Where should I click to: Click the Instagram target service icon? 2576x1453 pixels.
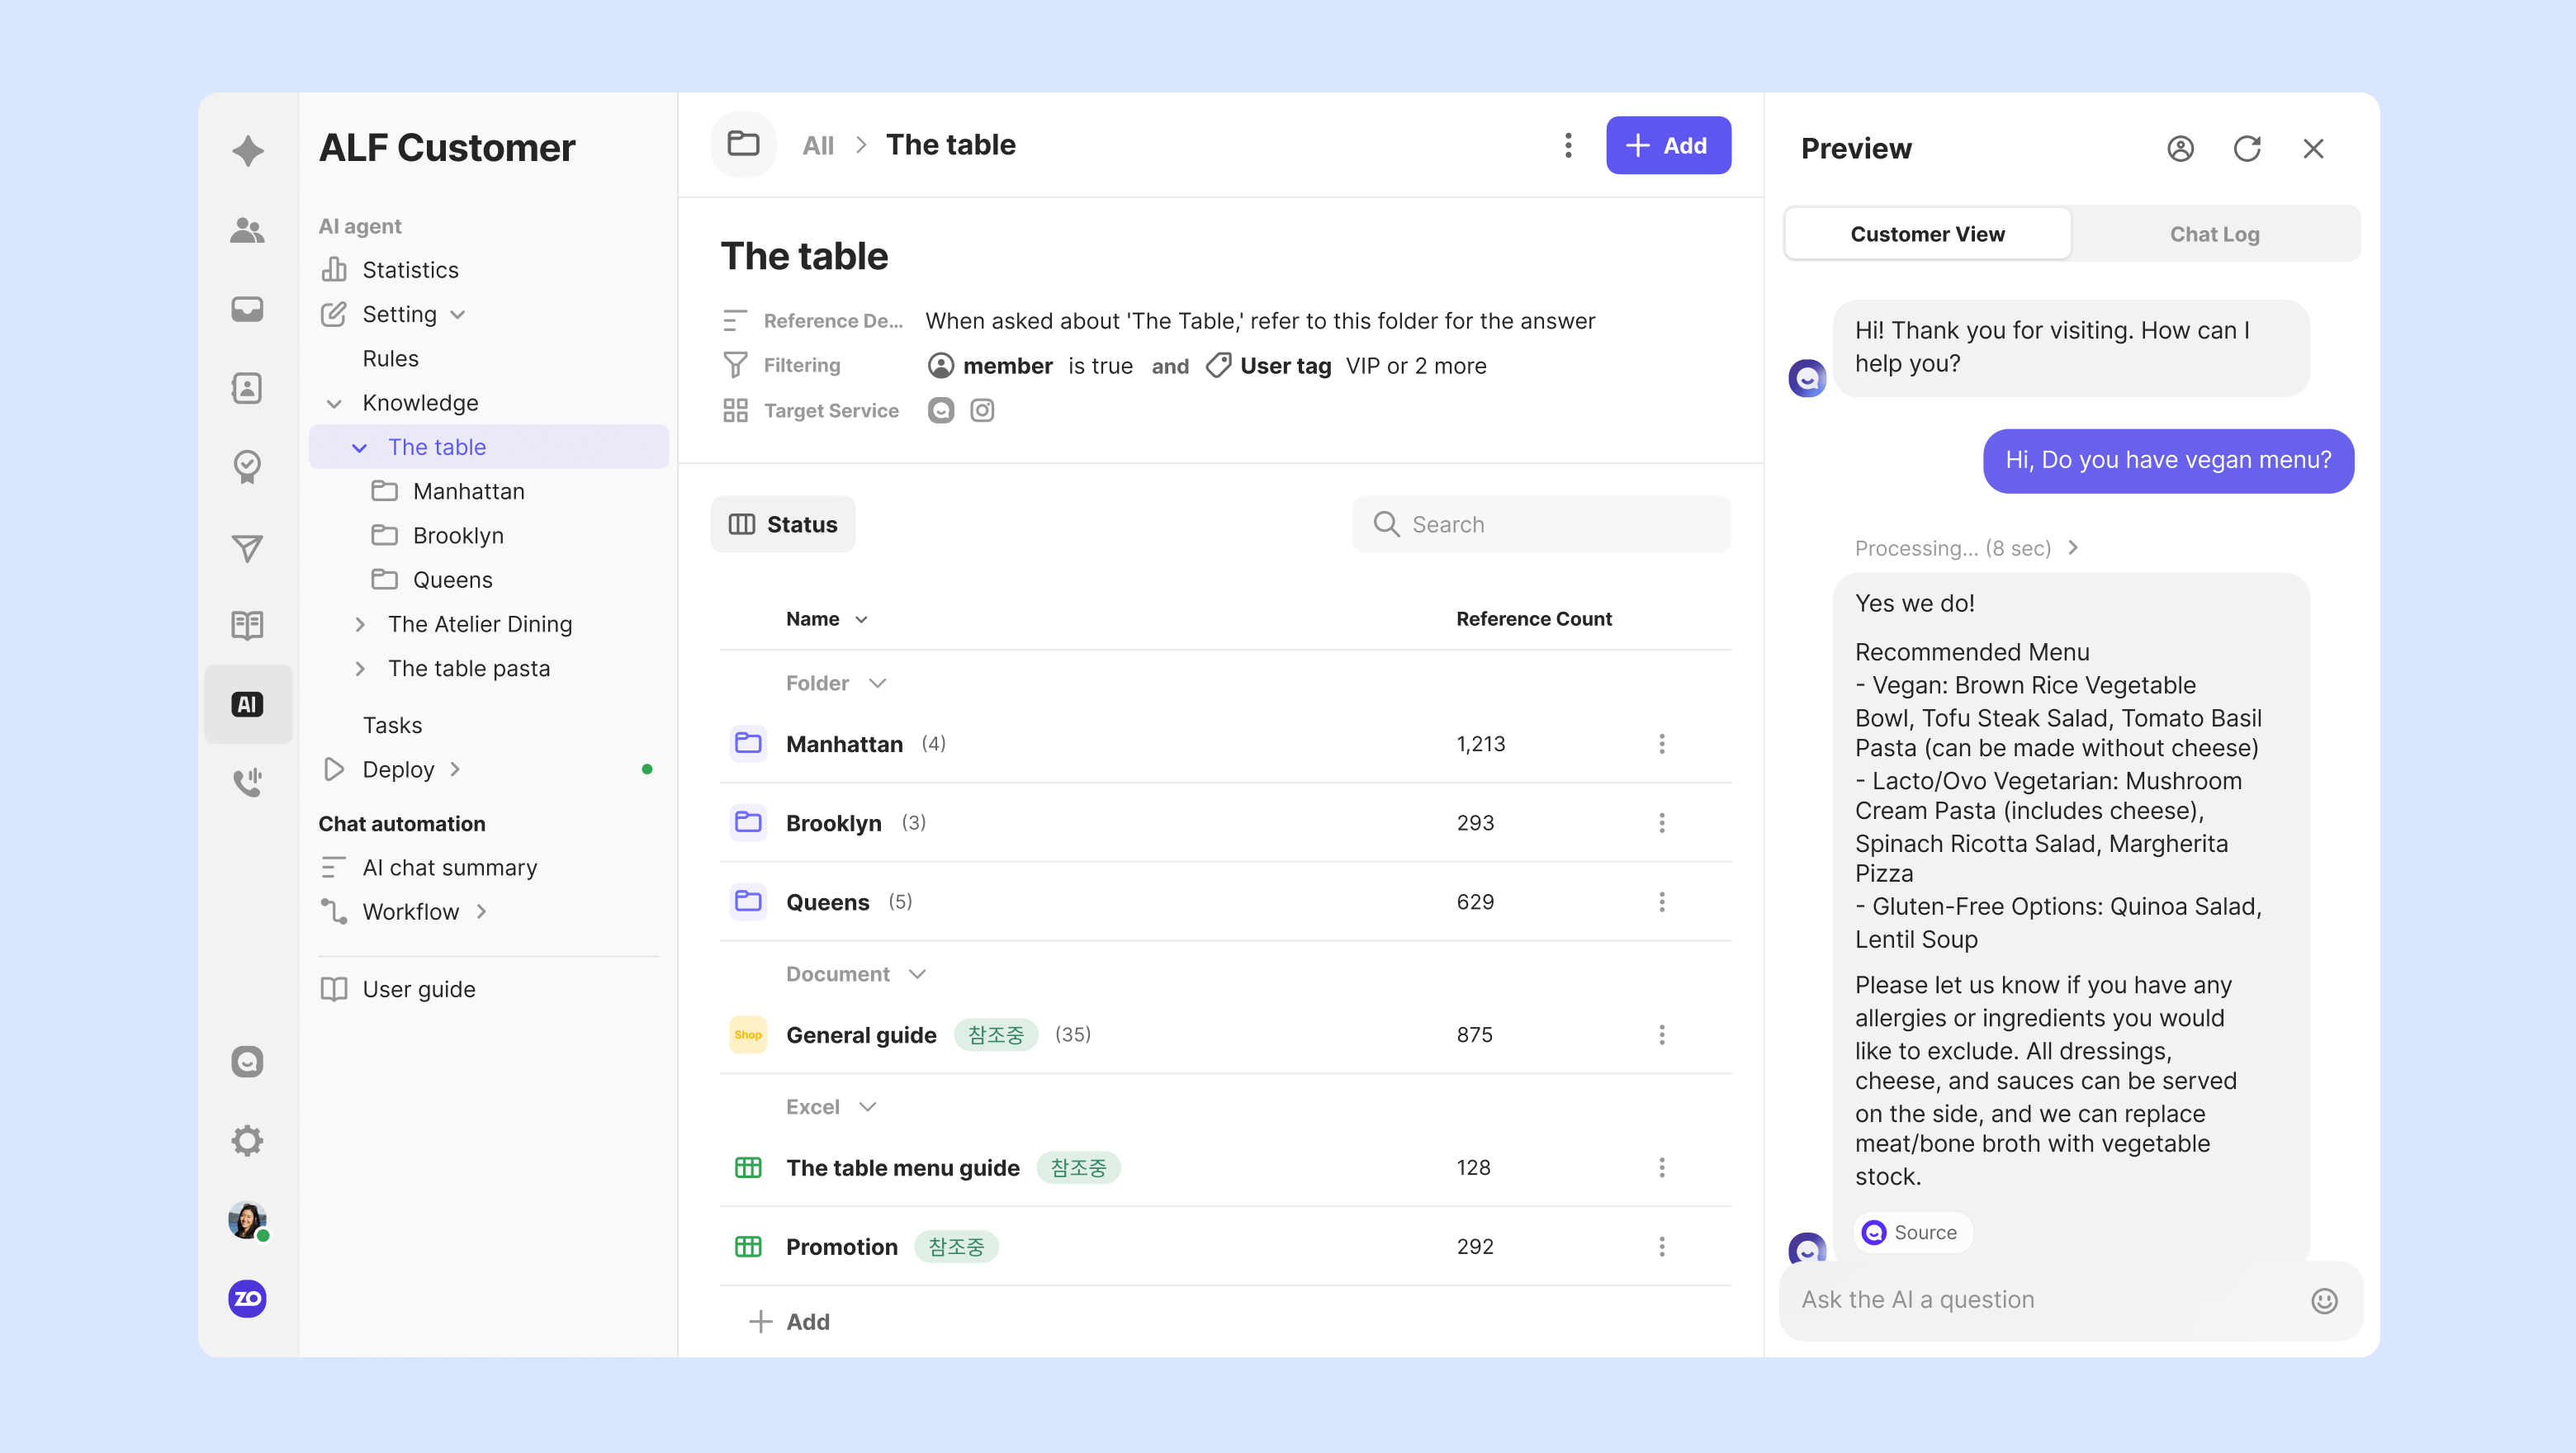[982, 410]
